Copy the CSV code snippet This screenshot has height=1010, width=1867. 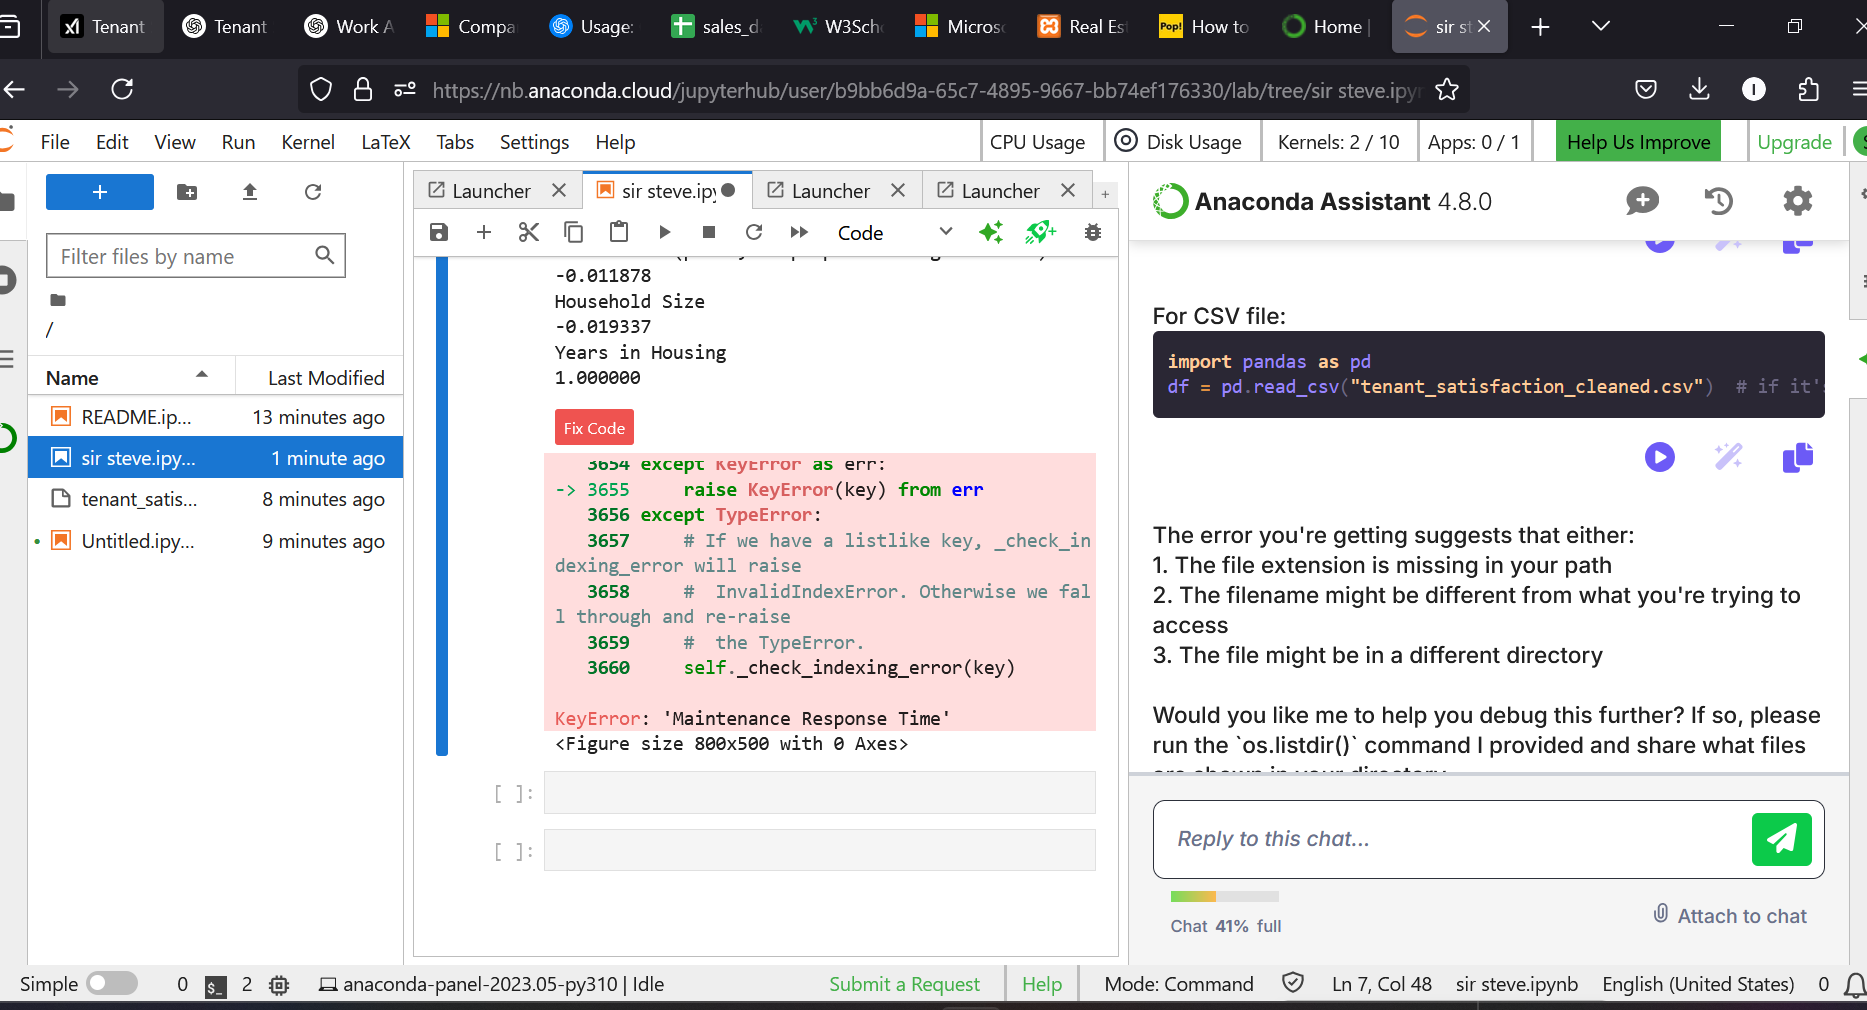tap(1797, 457)
